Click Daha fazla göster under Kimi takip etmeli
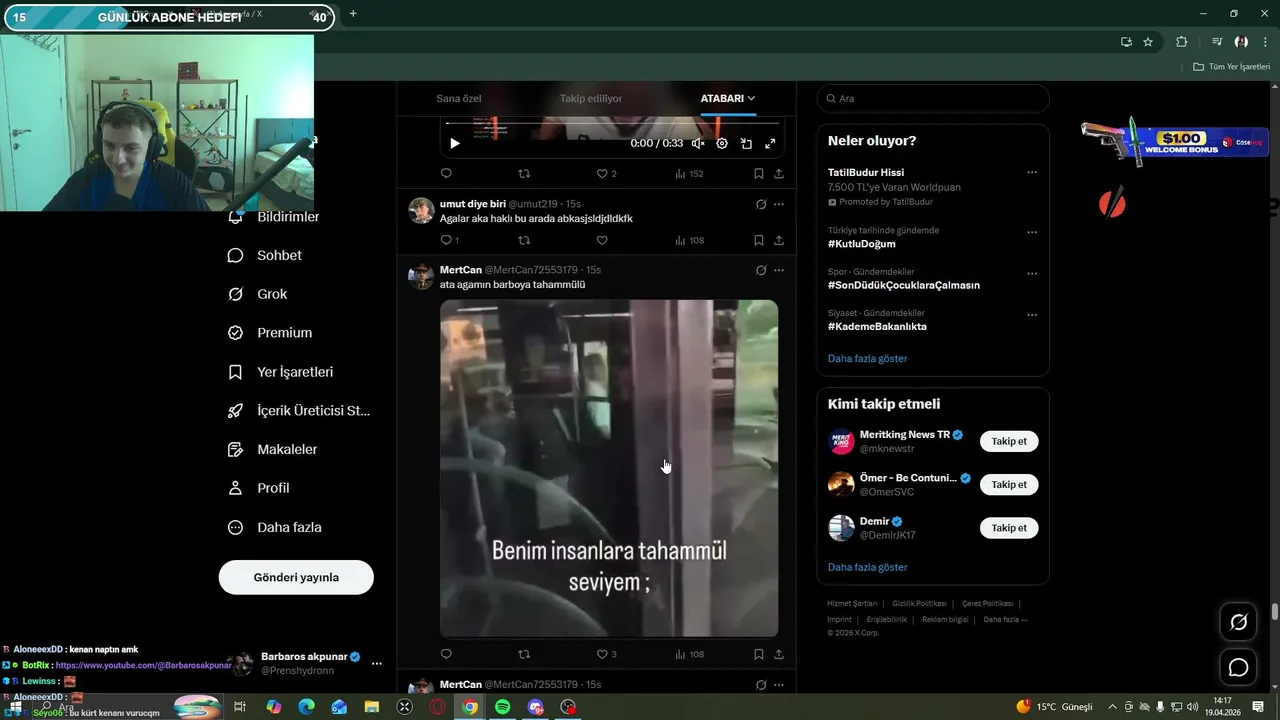Screen dimensions: 1280x720 pos(868,567)
